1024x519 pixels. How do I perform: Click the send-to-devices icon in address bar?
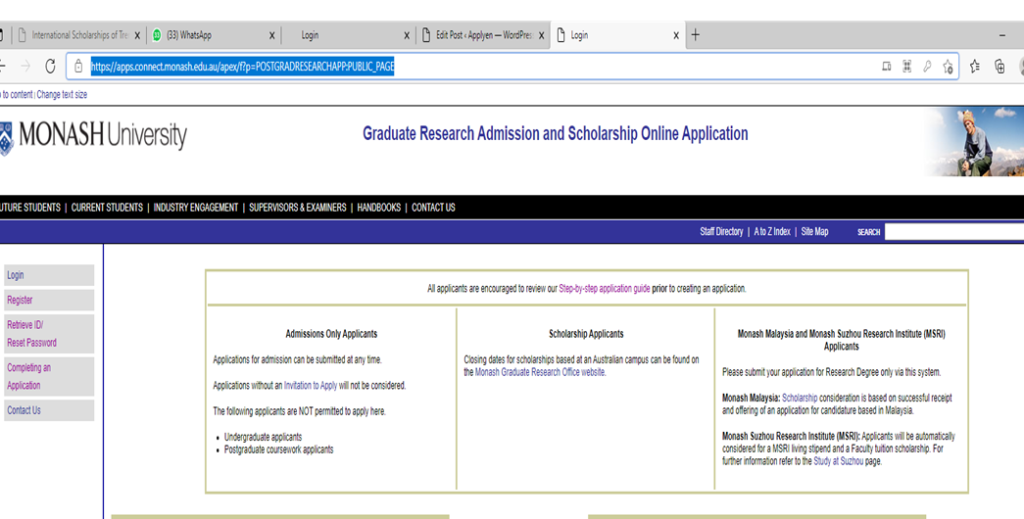click(x=886, y=66)
